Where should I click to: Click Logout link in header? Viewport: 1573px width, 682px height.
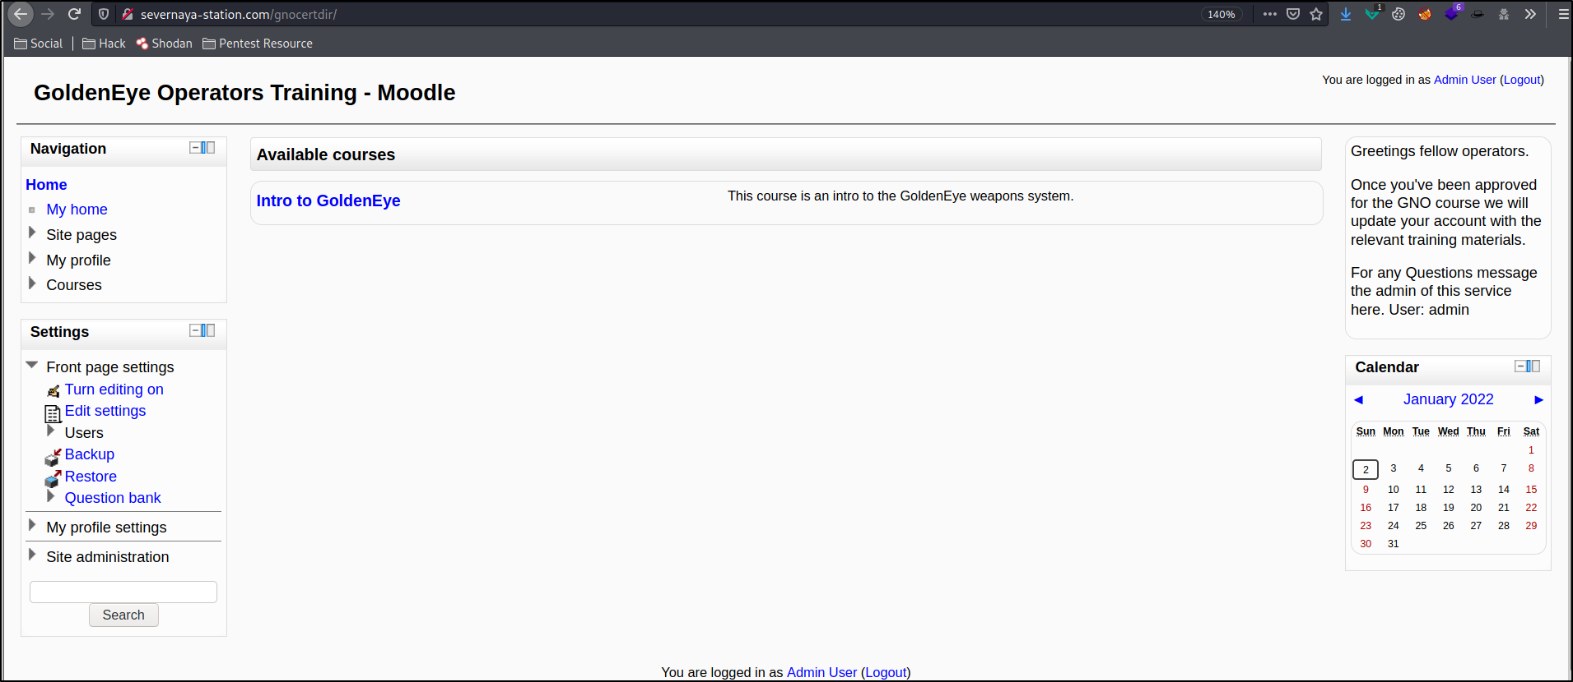click(1522, 80)
